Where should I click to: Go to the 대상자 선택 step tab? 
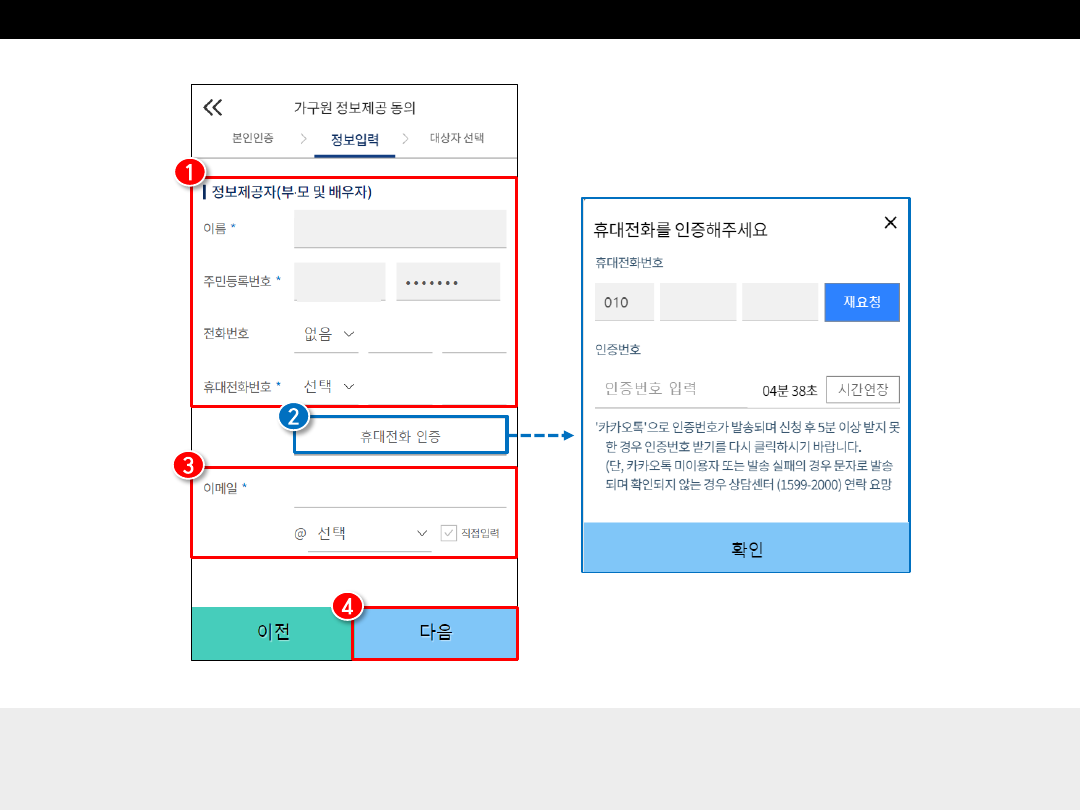[457, 139]
